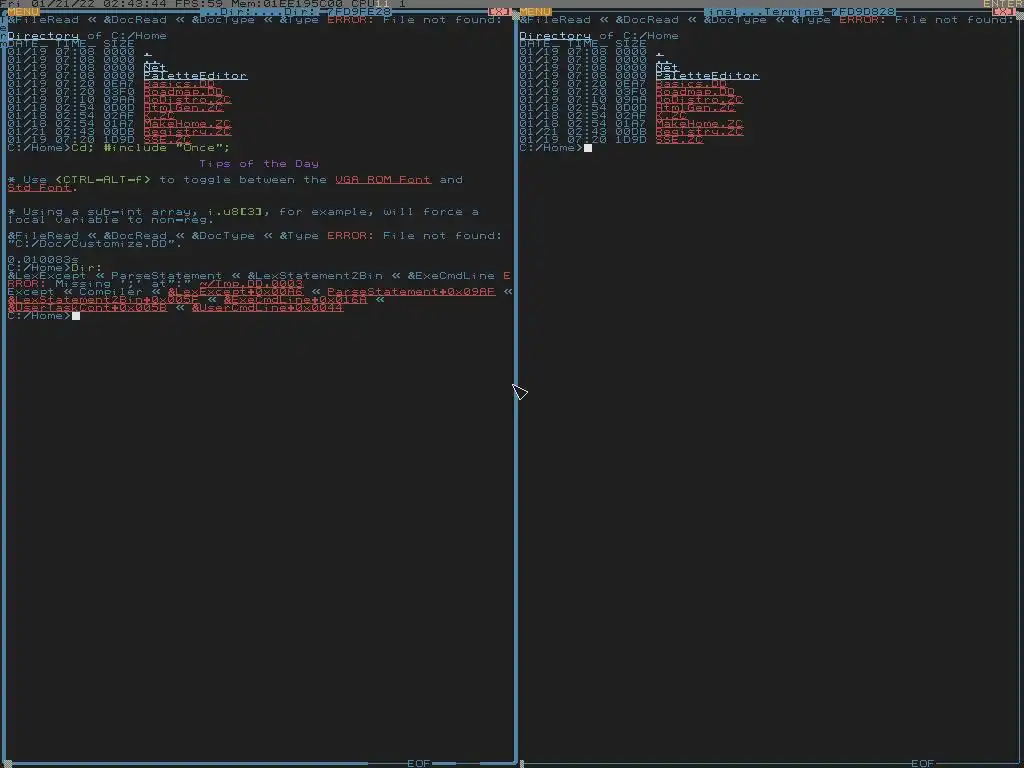1024x768 pixels.
Task: Click the '.' current directory entry in left window
Action: point(148,52)
